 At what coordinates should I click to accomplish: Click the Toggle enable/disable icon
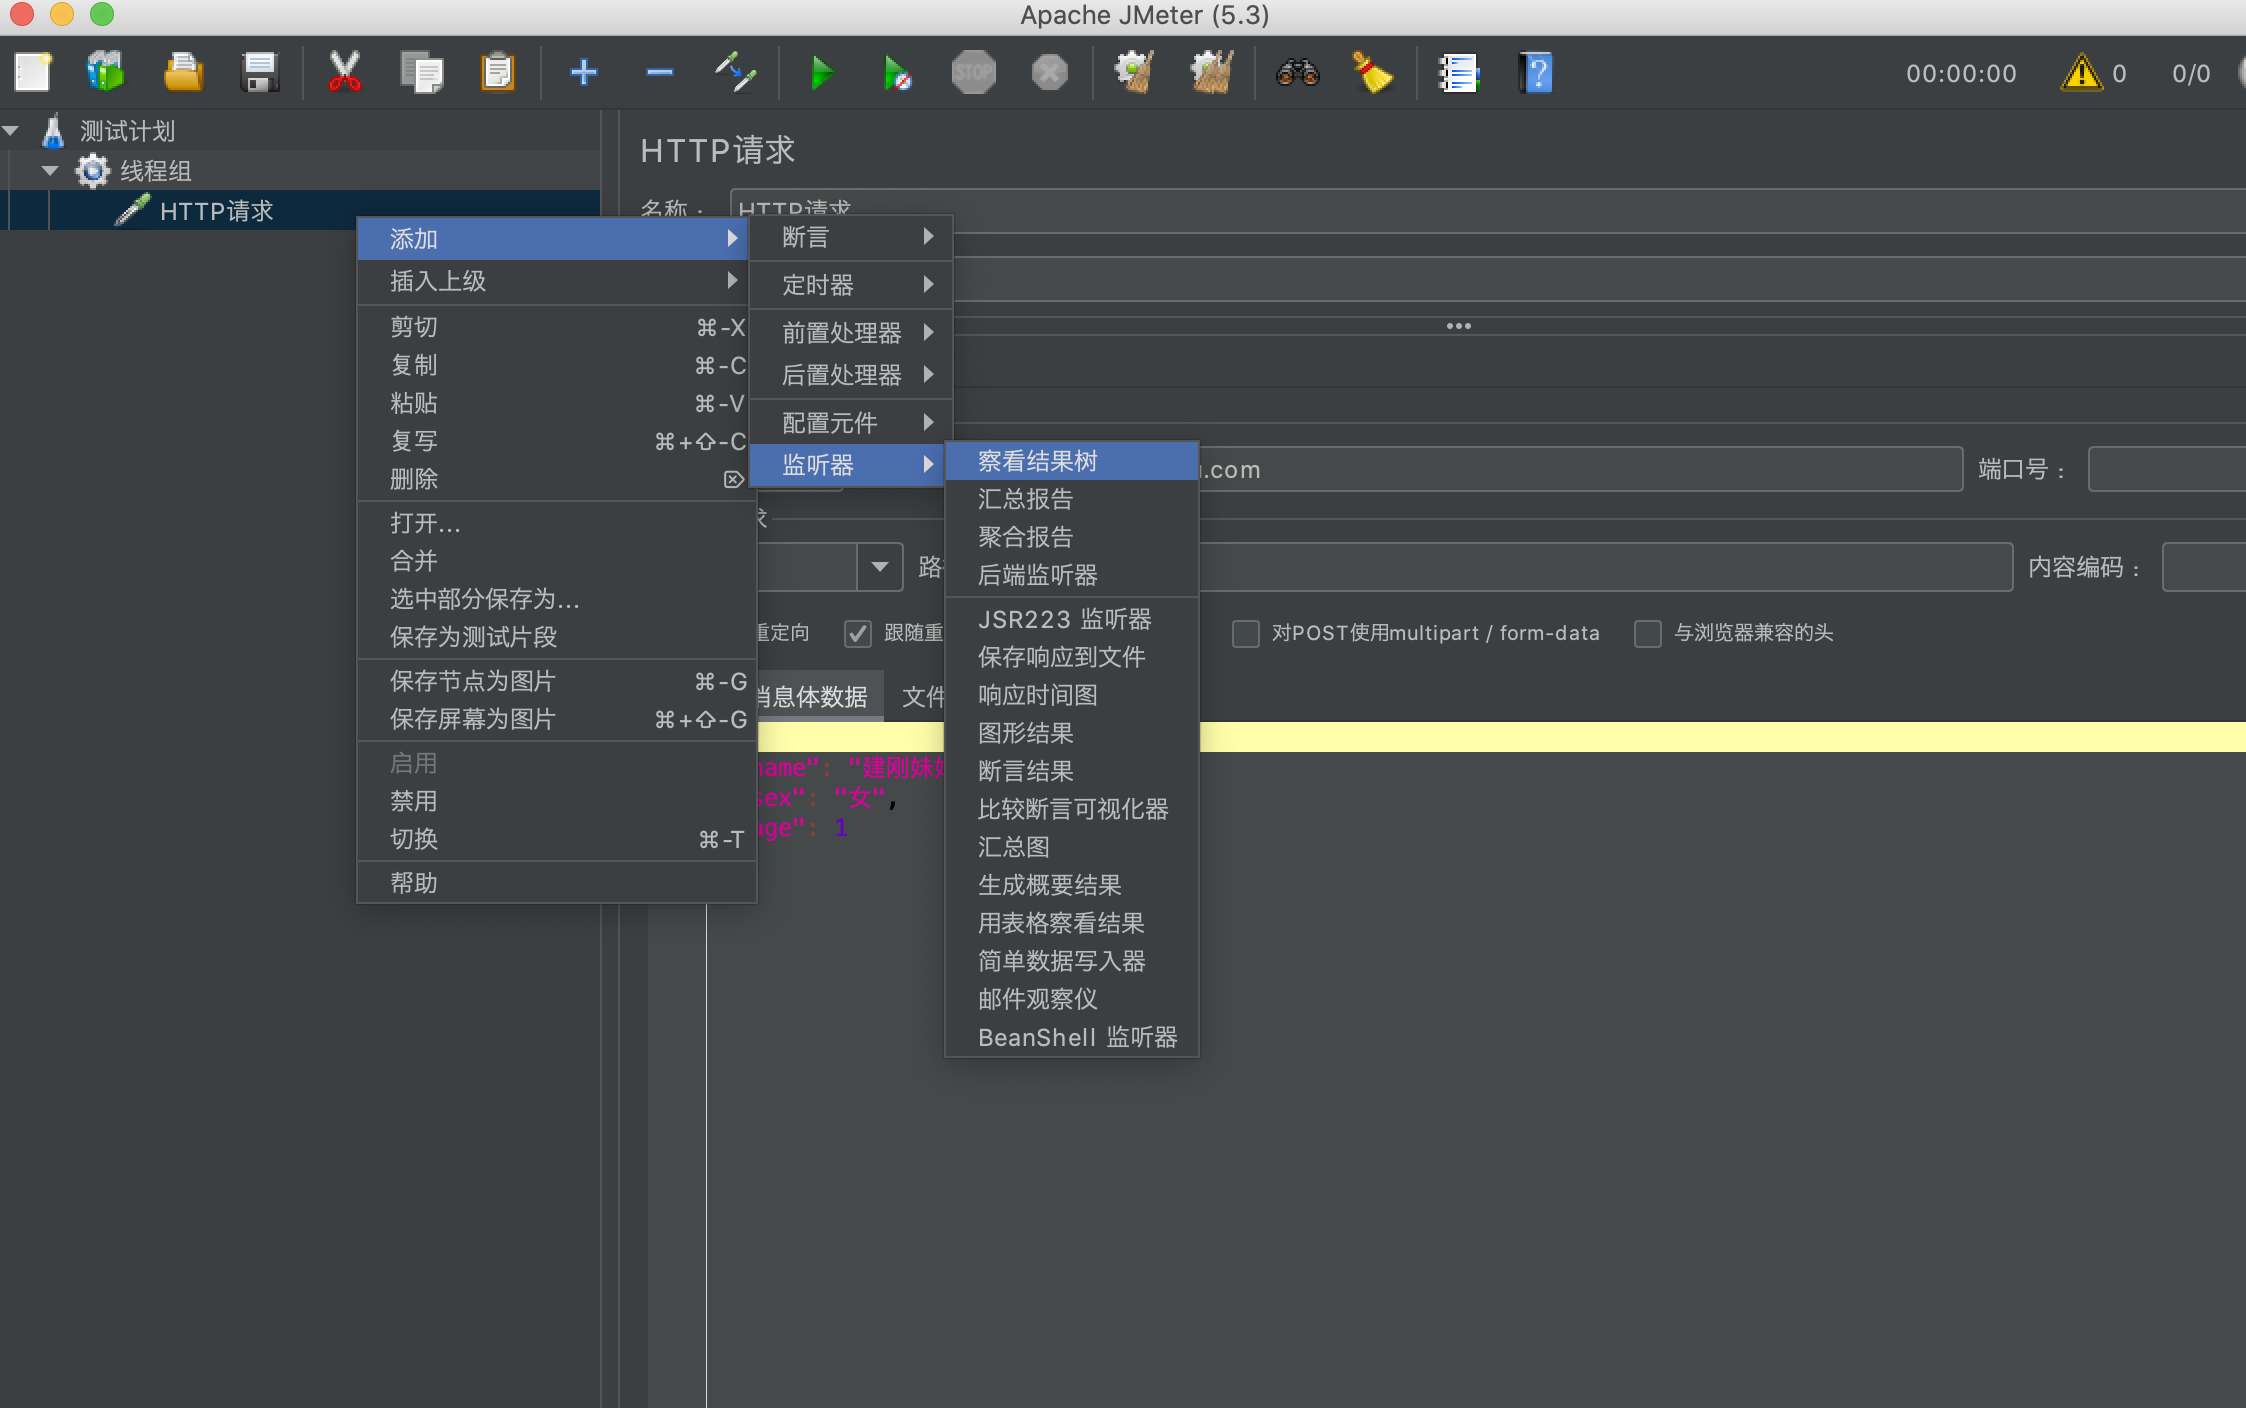point(735,72)
